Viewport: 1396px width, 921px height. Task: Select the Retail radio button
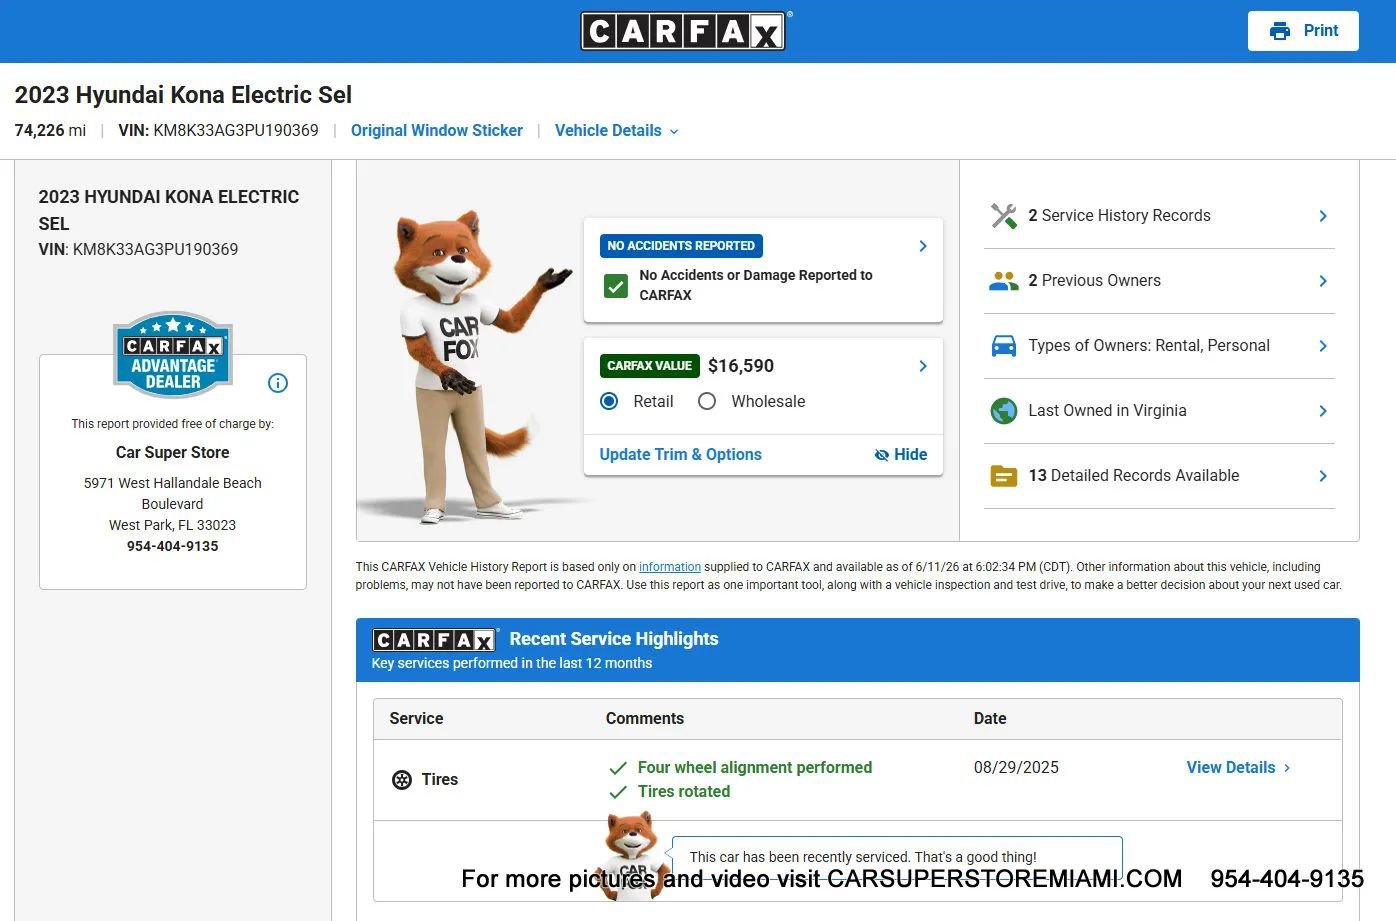pos(609,401)
